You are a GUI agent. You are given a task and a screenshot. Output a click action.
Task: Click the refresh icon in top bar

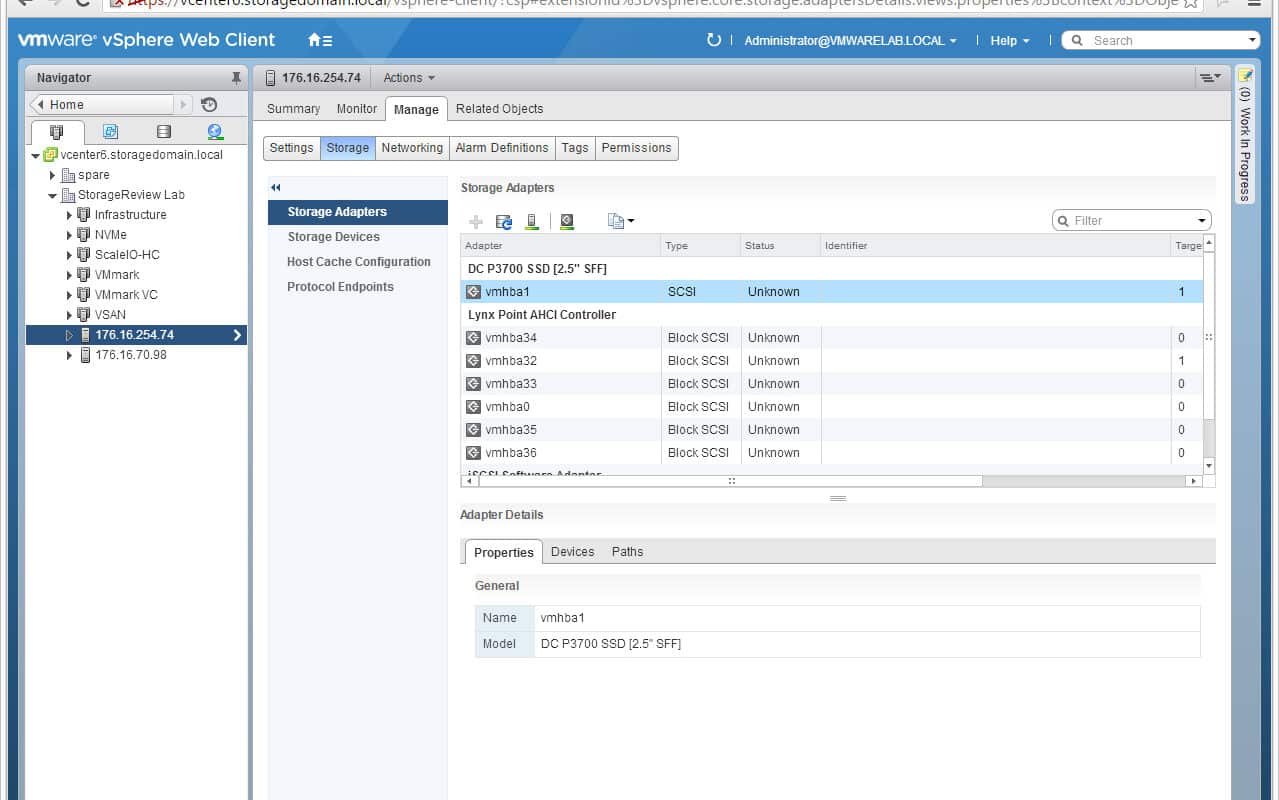713,40
